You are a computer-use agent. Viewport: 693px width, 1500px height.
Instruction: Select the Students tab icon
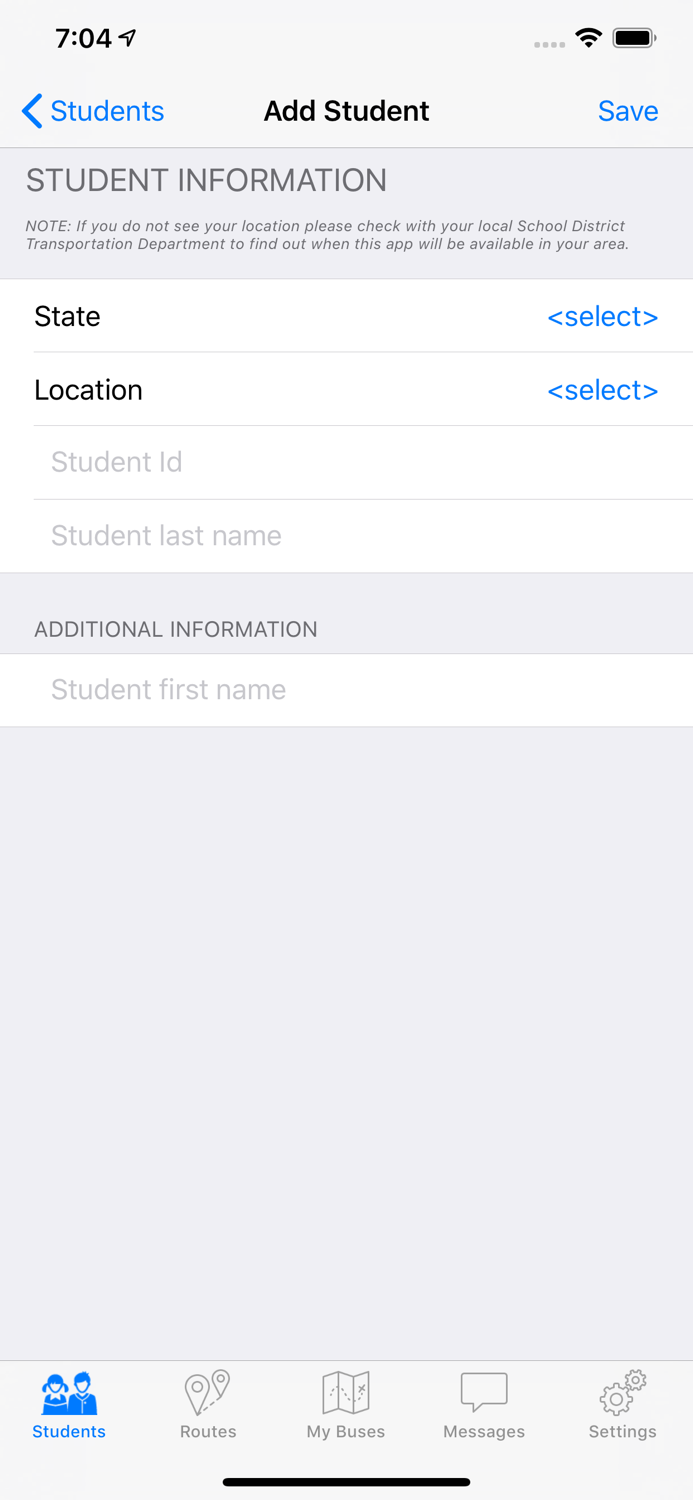click(67, 1392)
